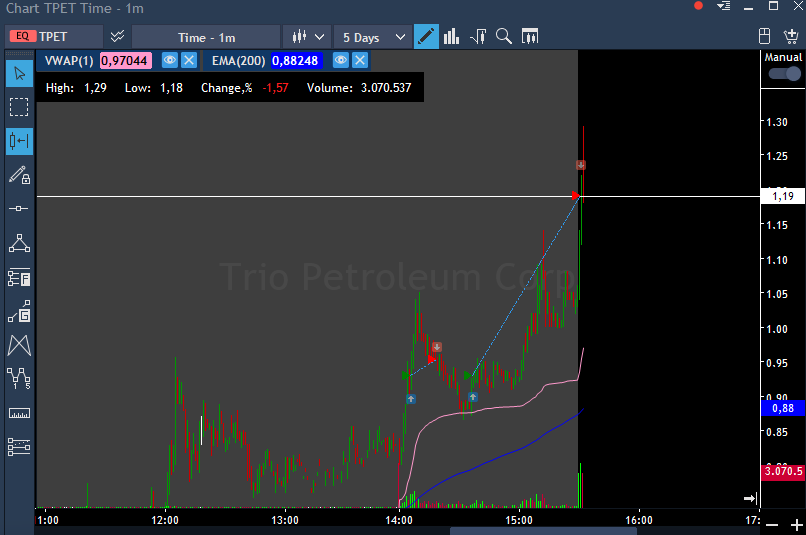Open the data table view icon

coord(530,37)
